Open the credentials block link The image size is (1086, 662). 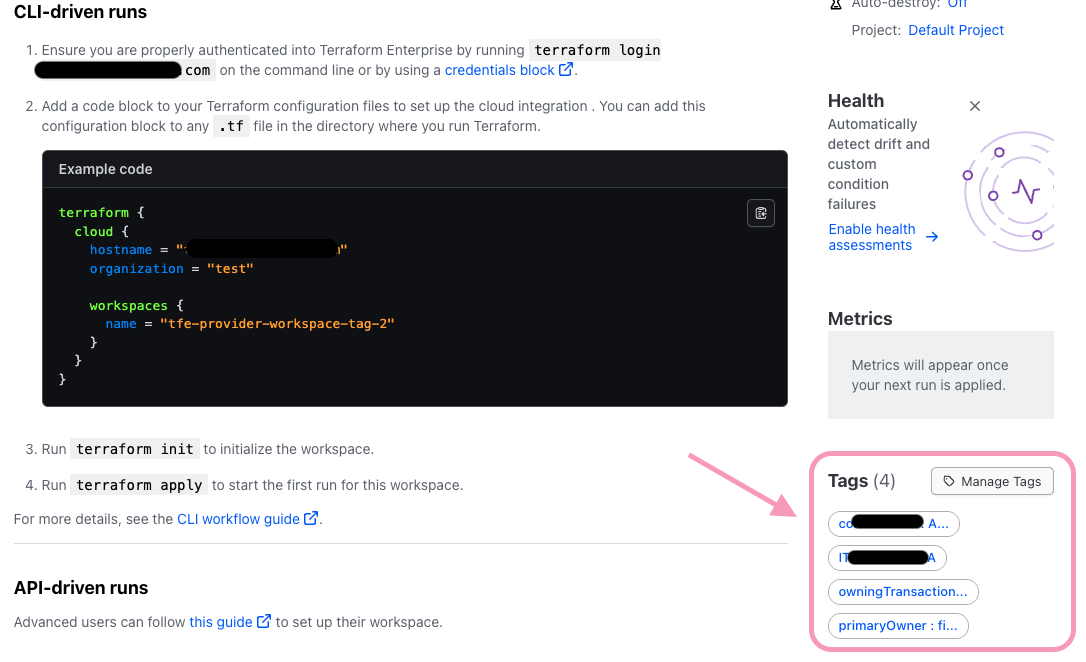pyautogui.click(x=499, y=70)
